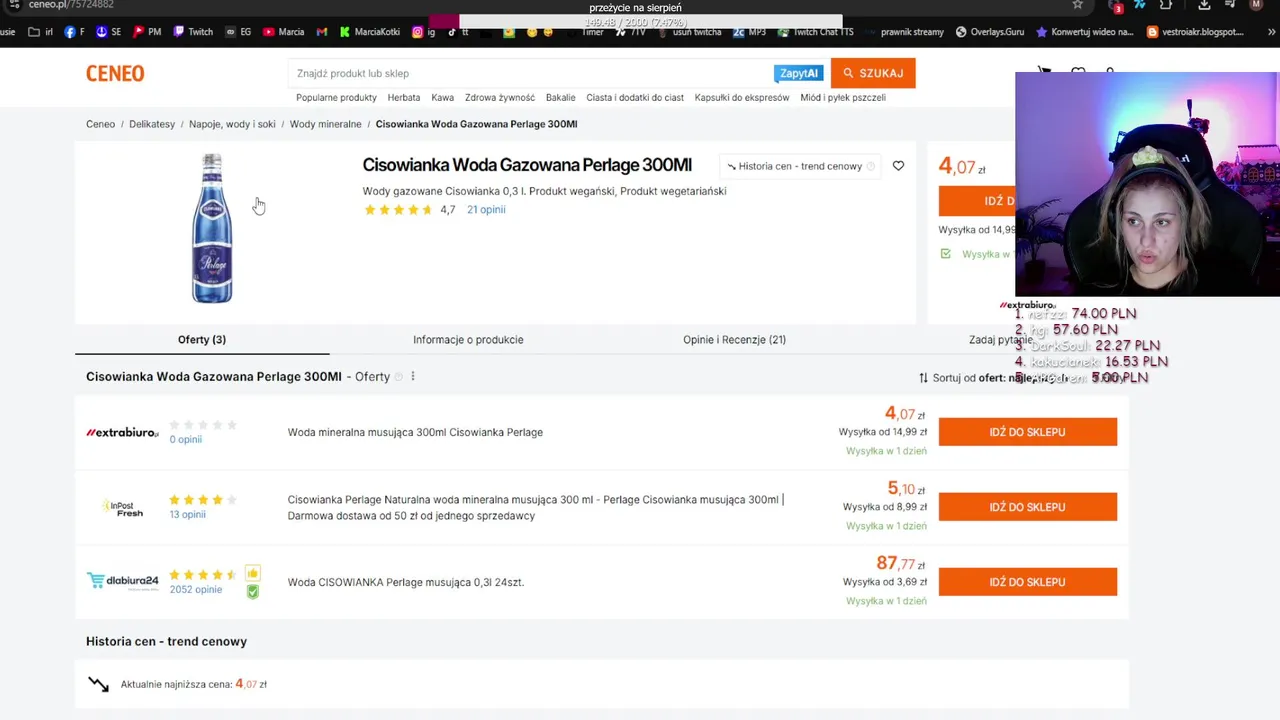Go to Delikatesy breadcrumb
This screenshot has width=1280, height=720.
[152, 124]
